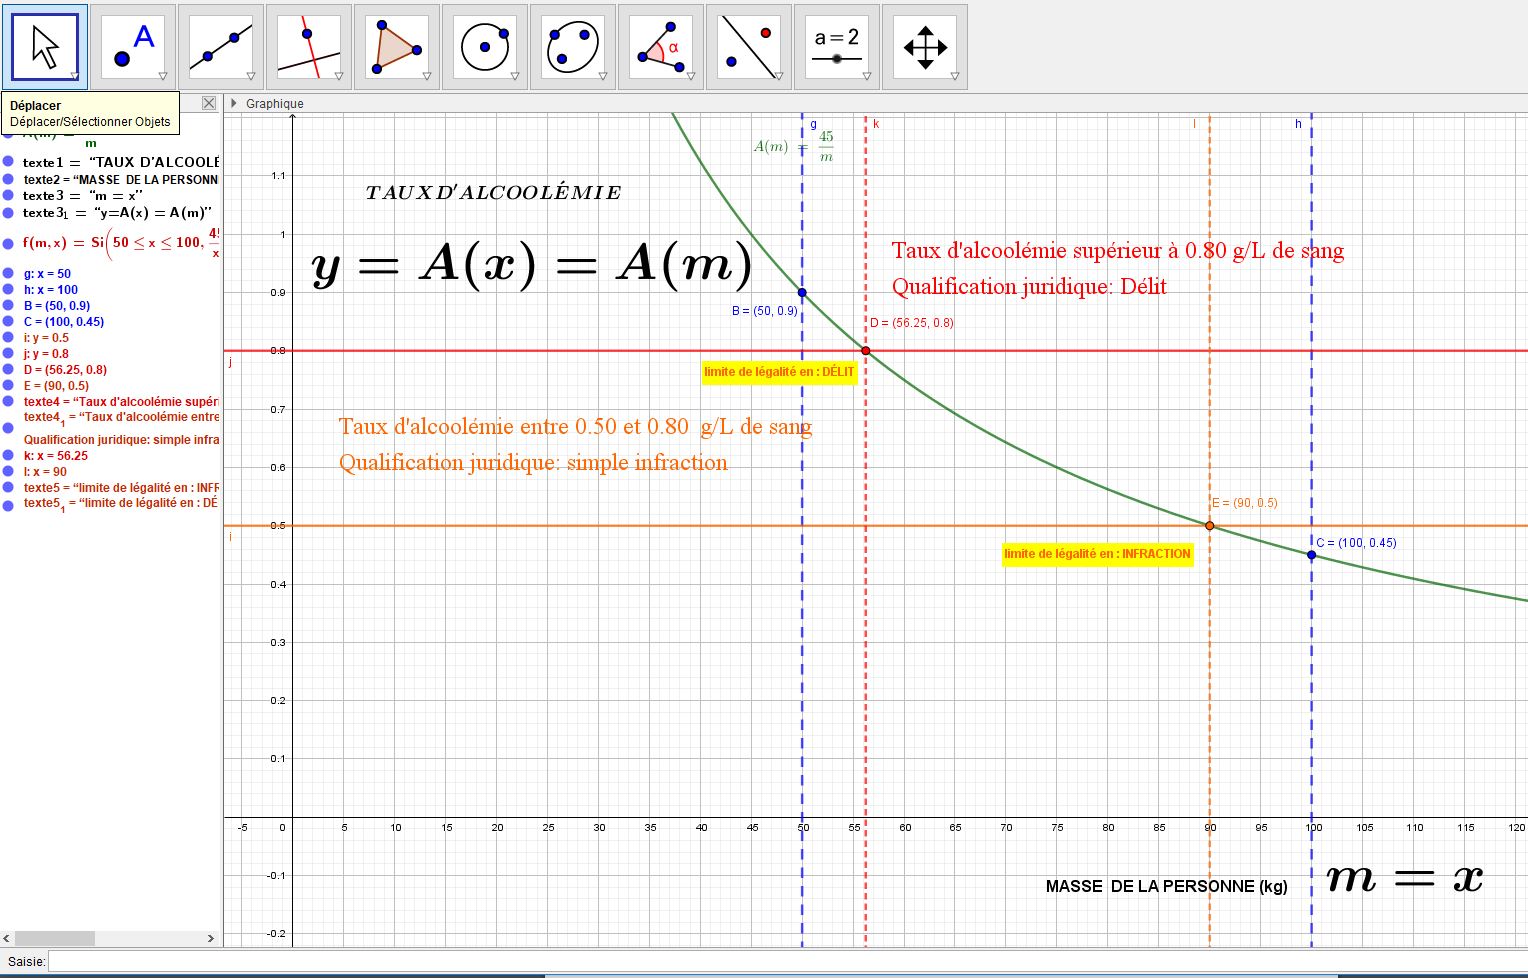
Task: Toggle visibility of texte1
Action: [8, 162]
